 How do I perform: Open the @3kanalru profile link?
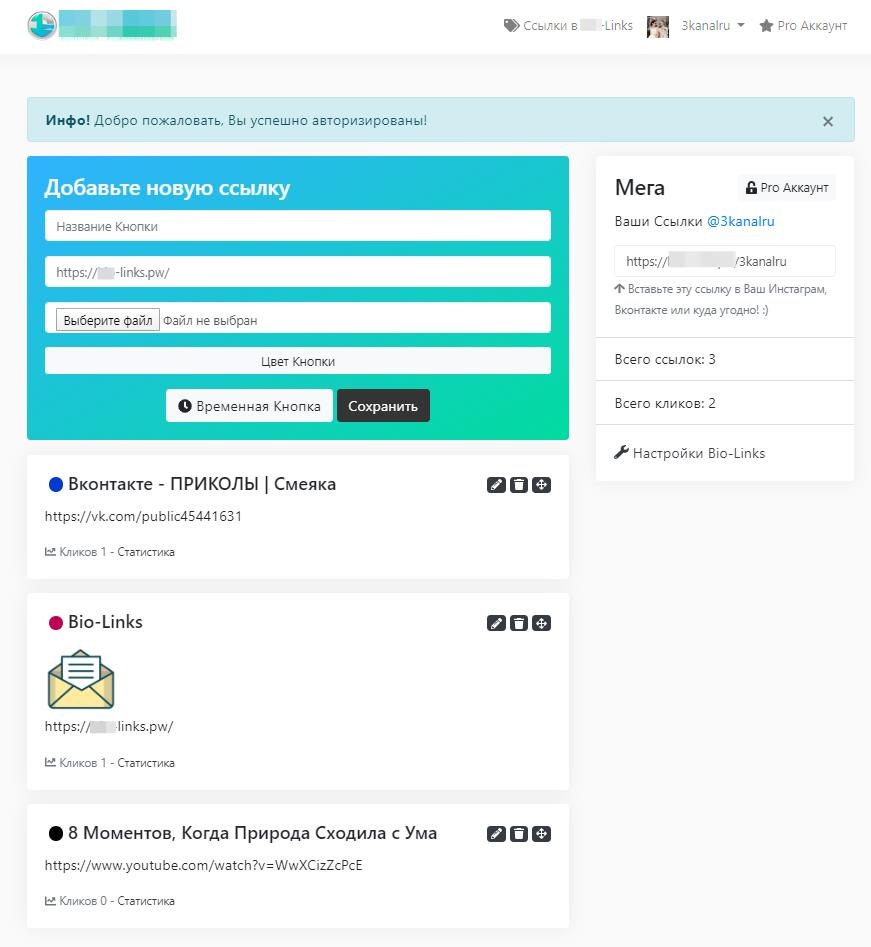(x=741, y=221)
